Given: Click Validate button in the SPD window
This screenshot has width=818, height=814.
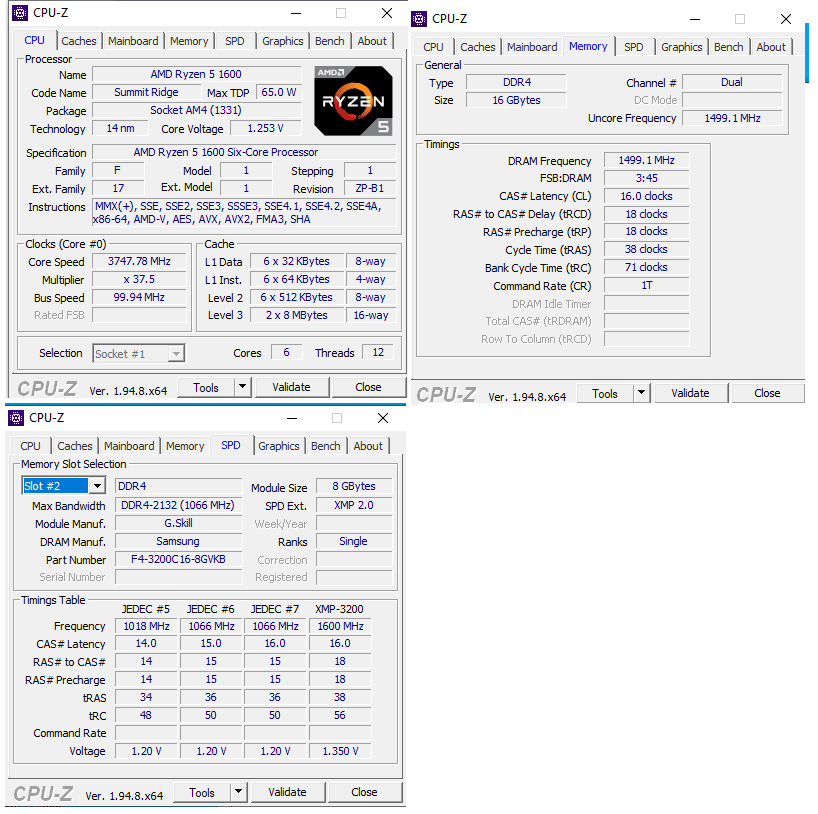Looking at the screenshot, I should tap(287, 792).
